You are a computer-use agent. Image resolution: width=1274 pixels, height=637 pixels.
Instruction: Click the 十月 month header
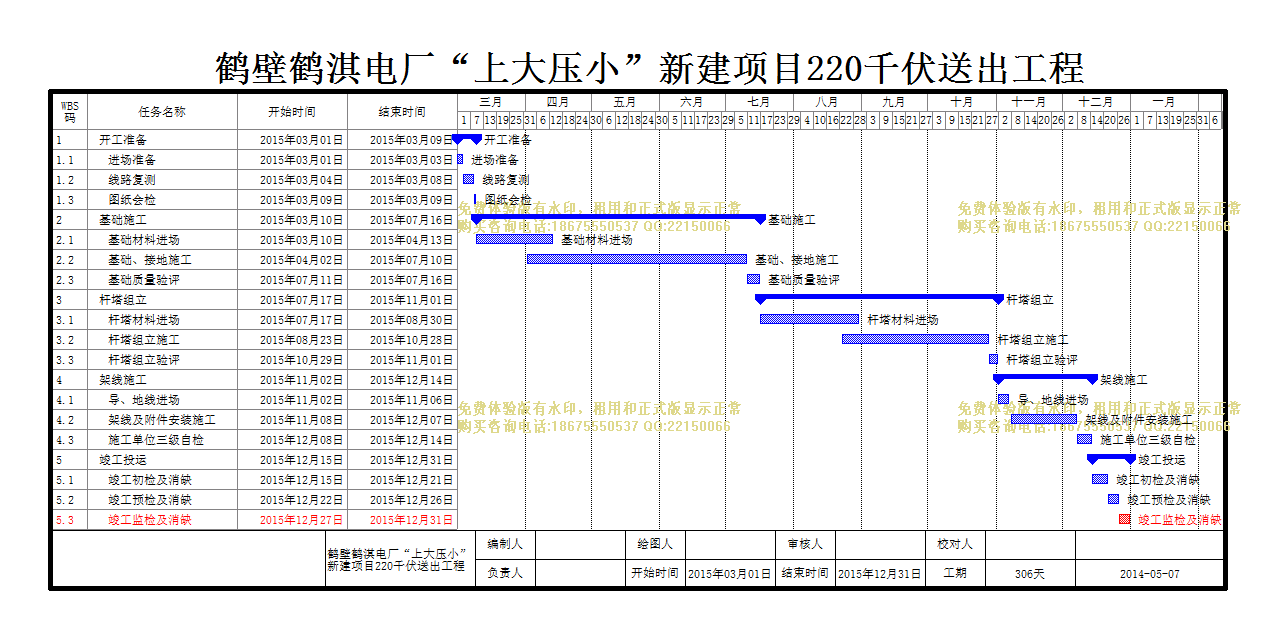(x=962, y=102)
